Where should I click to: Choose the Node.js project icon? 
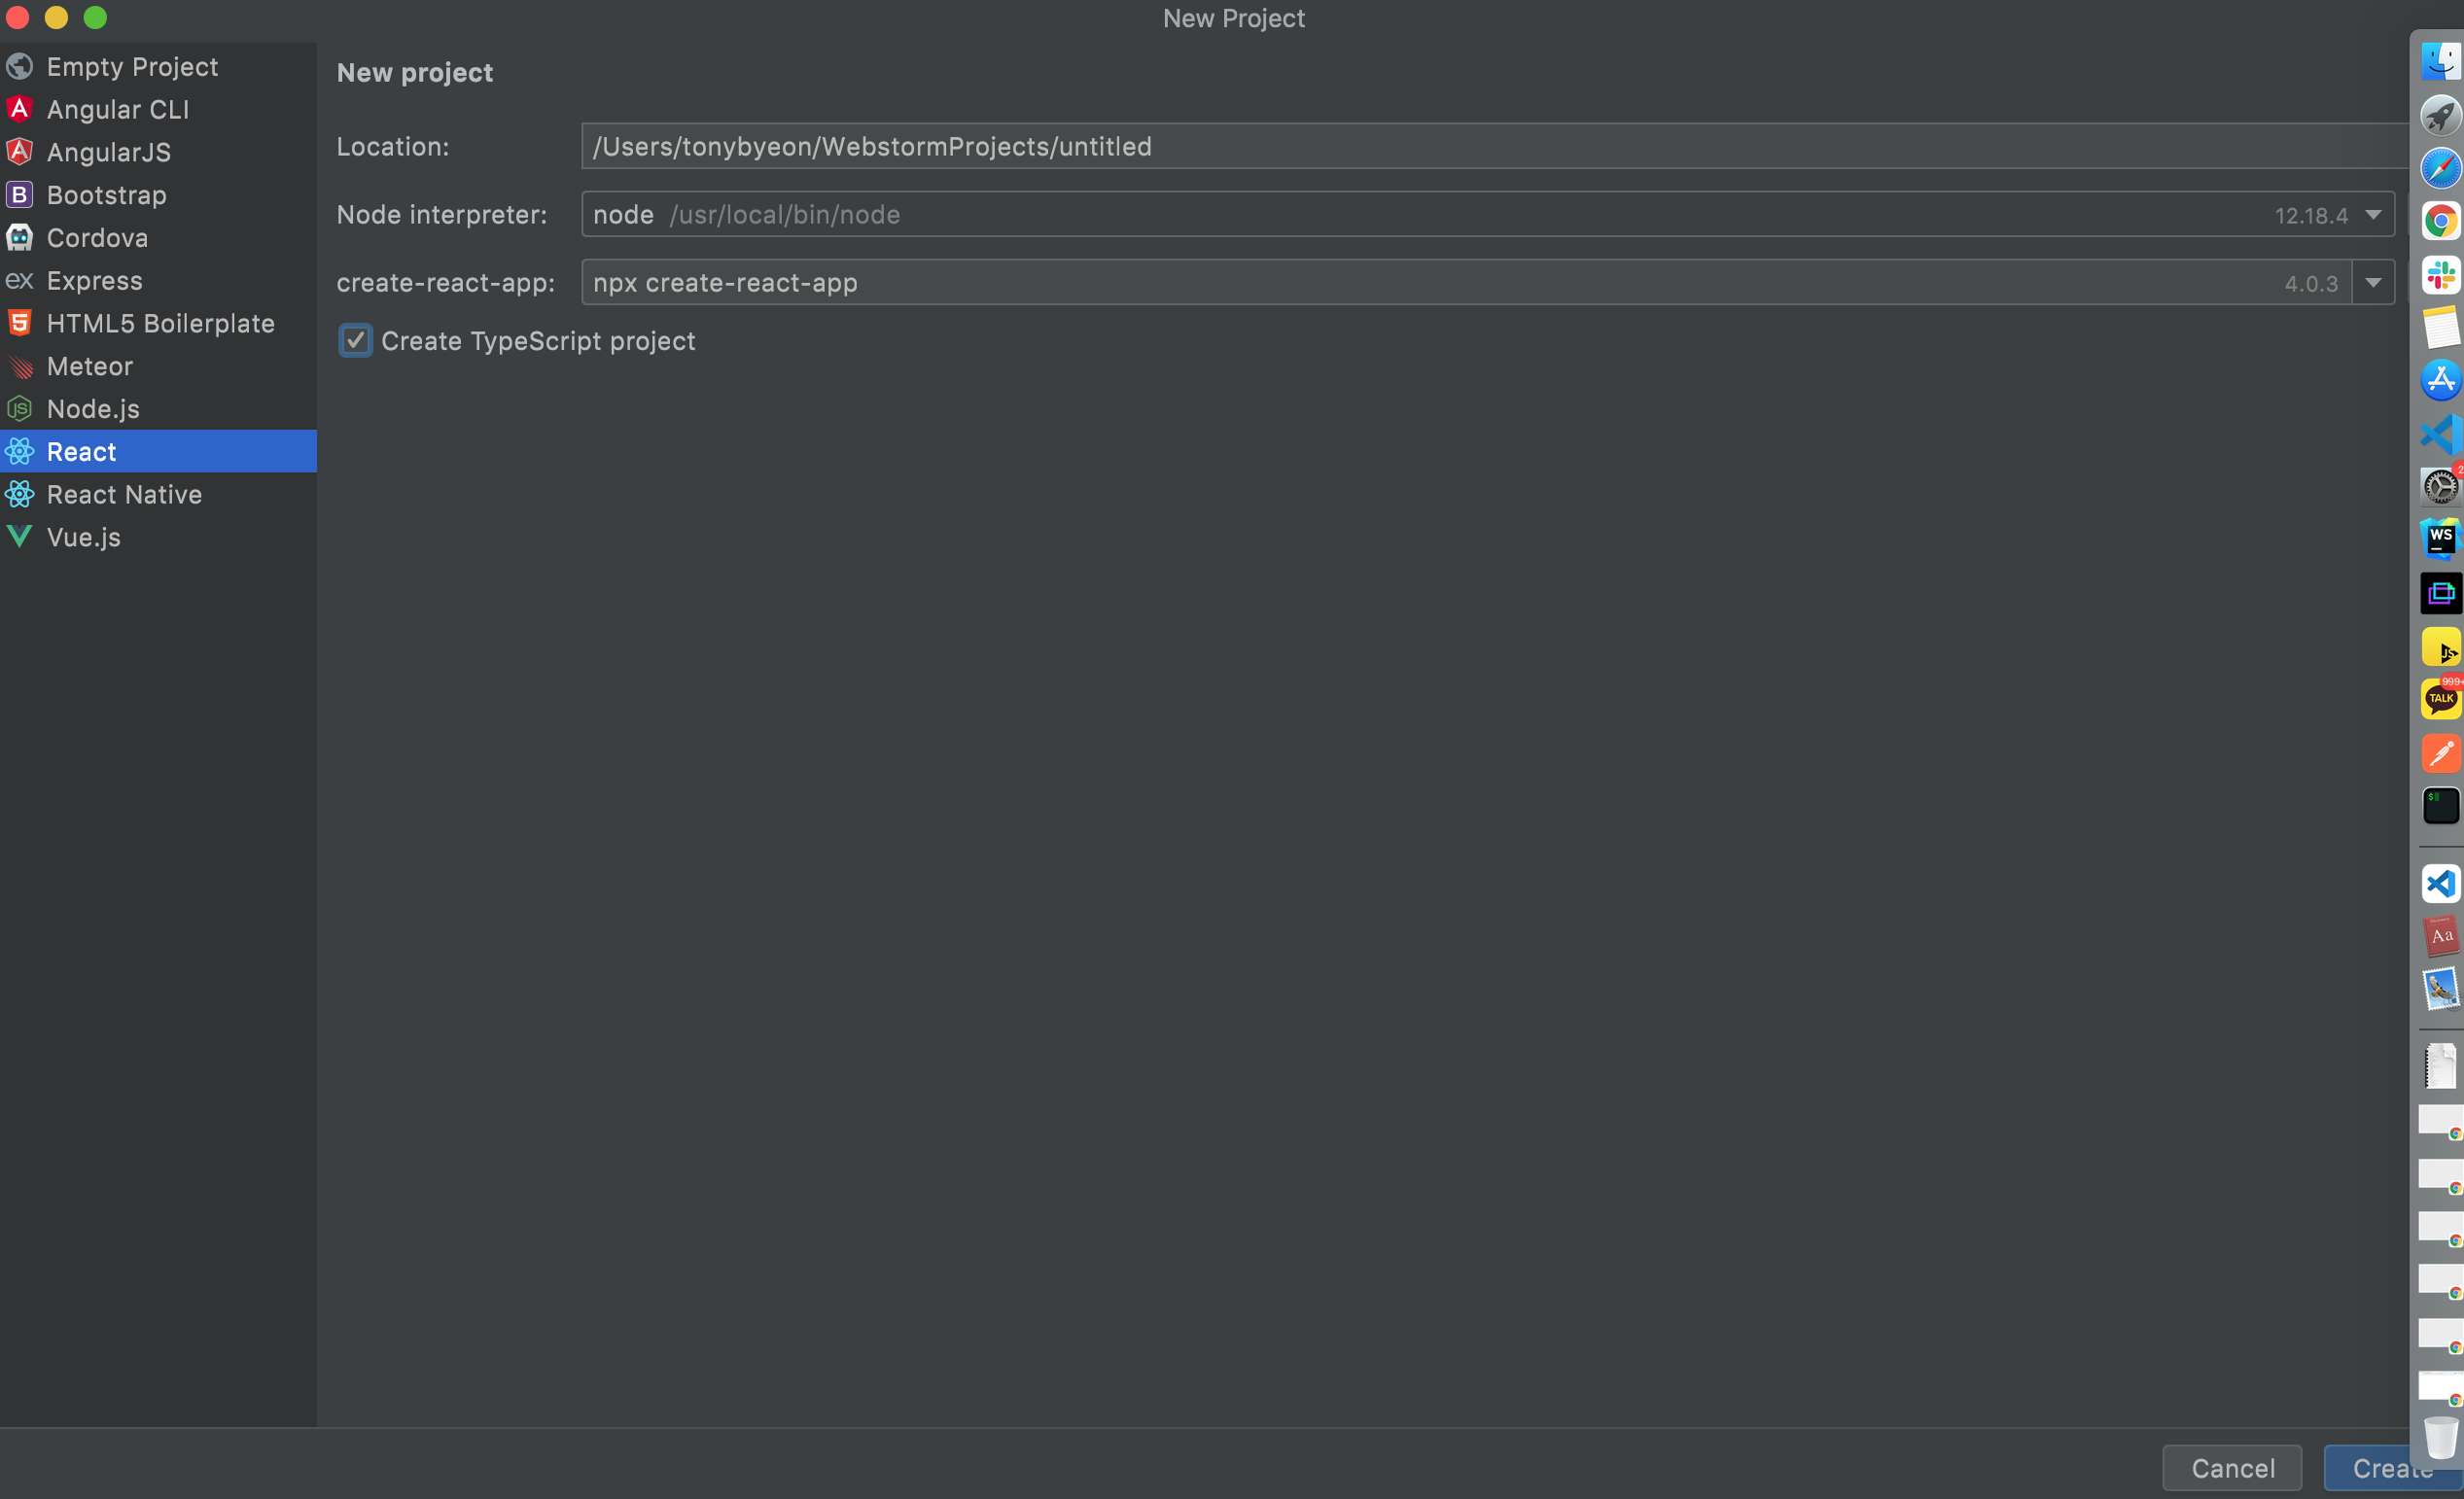coord(19,409)
